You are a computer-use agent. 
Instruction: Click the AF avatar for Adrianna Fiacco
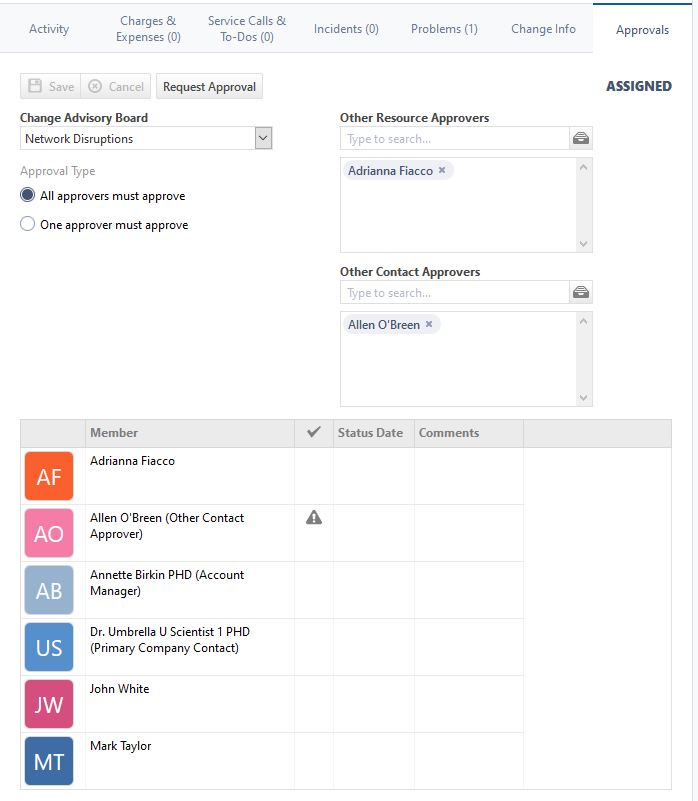[x=49, y=477]
